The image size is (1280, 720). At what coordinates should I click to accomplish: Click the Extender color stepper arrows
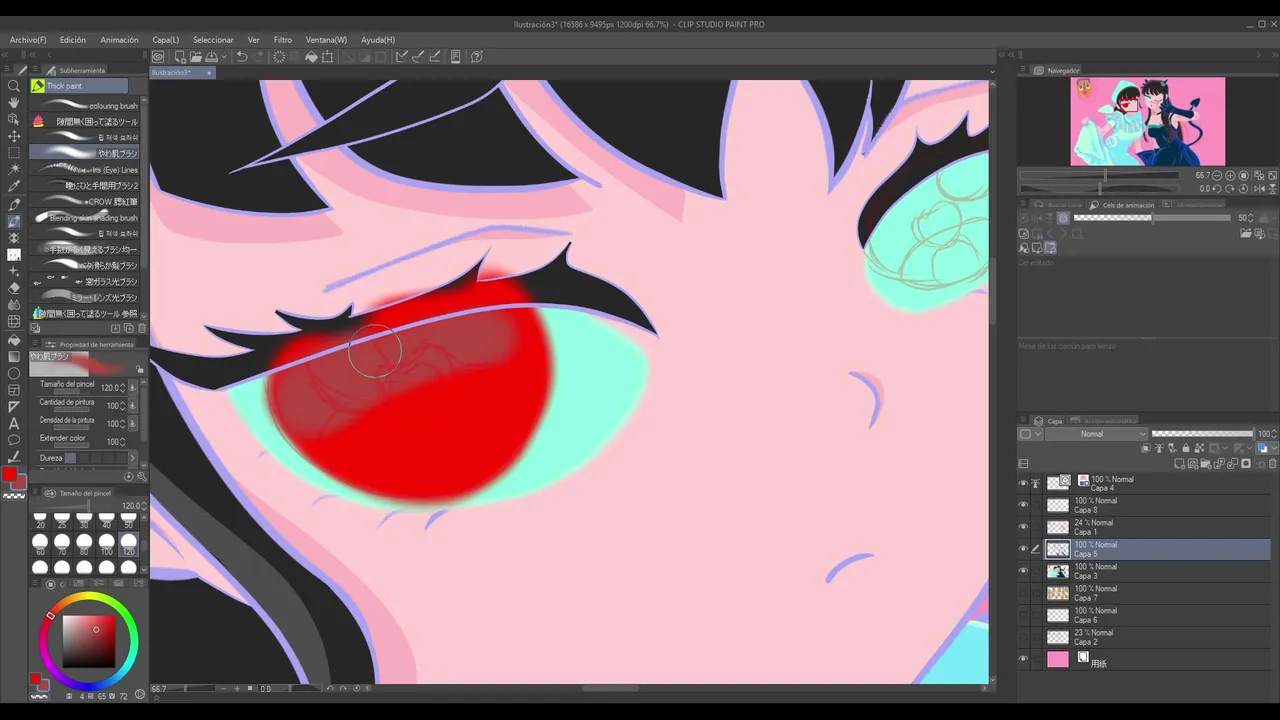coord(123,441)
